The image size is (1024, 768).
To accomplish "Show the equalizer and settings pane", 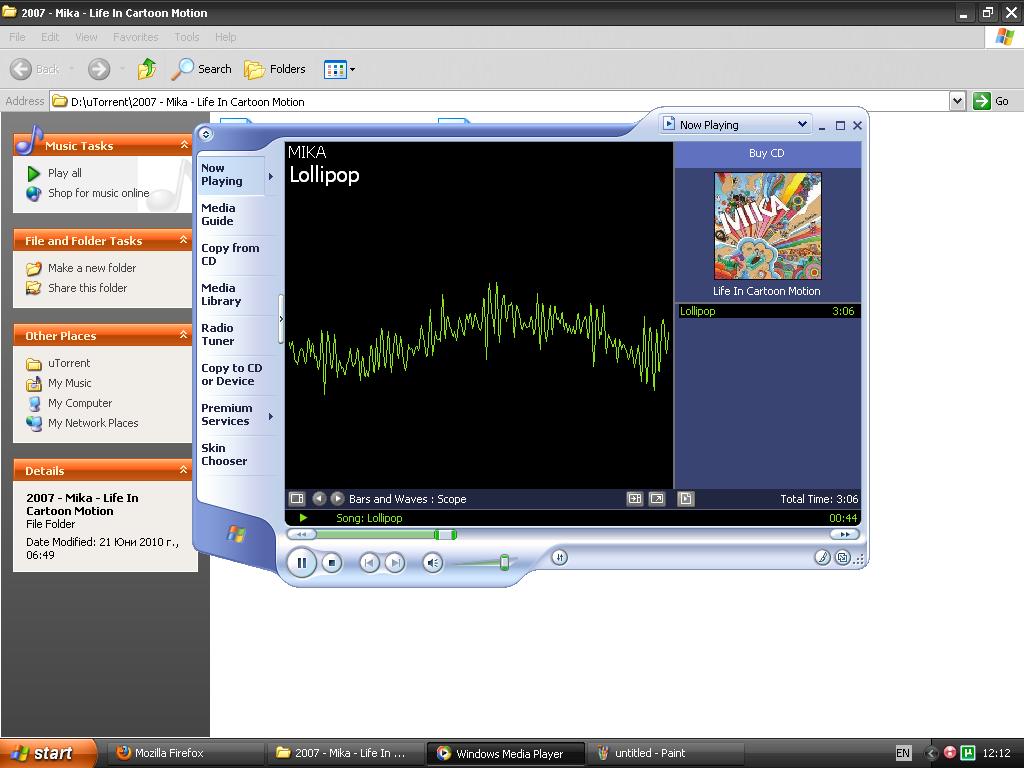I will point(560,557).
